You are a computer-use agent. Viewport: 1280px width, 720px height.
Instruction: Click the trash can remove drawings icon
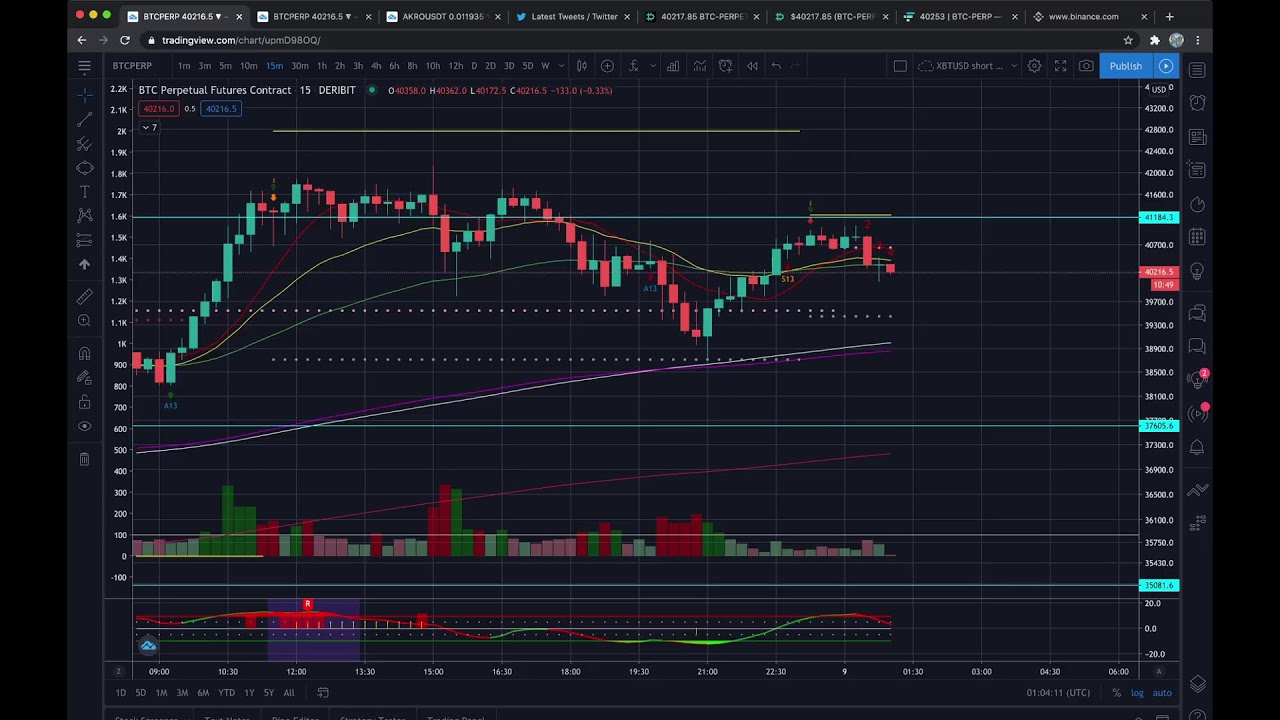(x=84, y=459)
